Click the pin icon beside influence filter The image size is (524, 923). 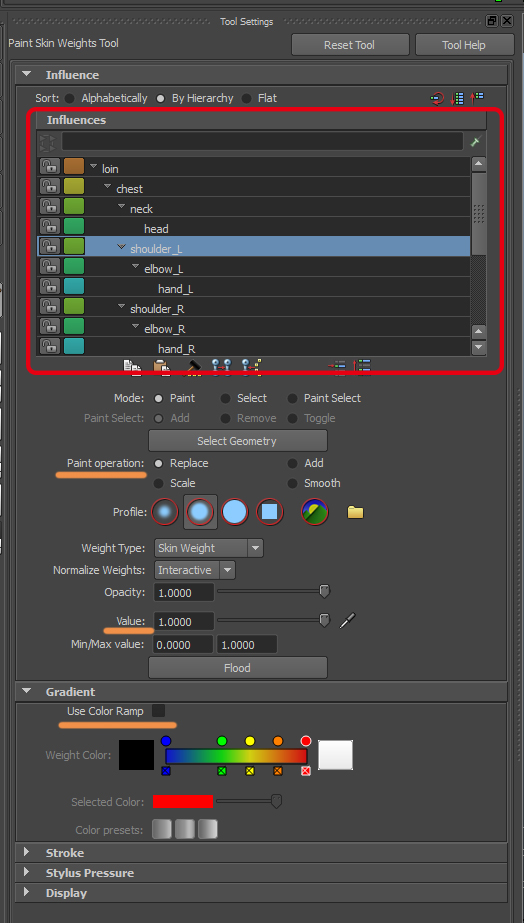476,141
